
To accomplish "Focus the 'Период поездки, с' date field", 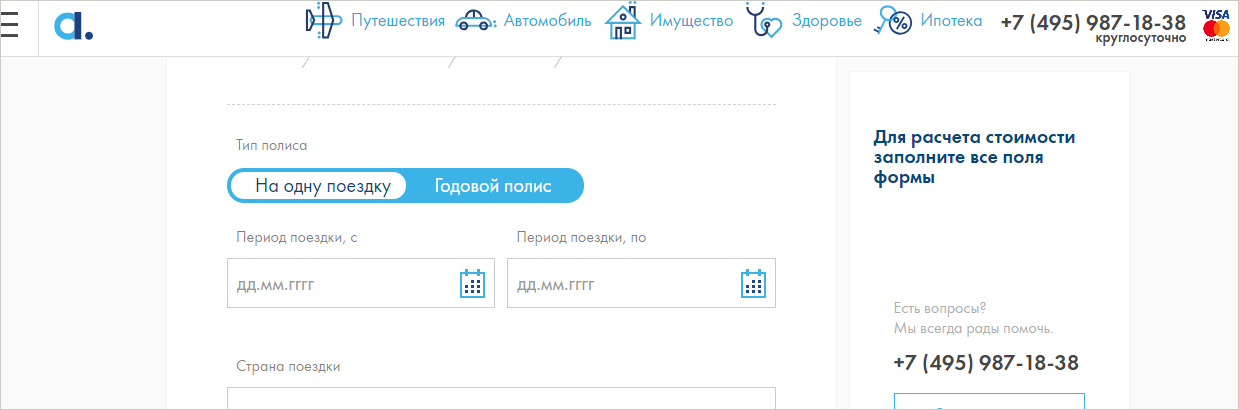I will tap(340, 284).
